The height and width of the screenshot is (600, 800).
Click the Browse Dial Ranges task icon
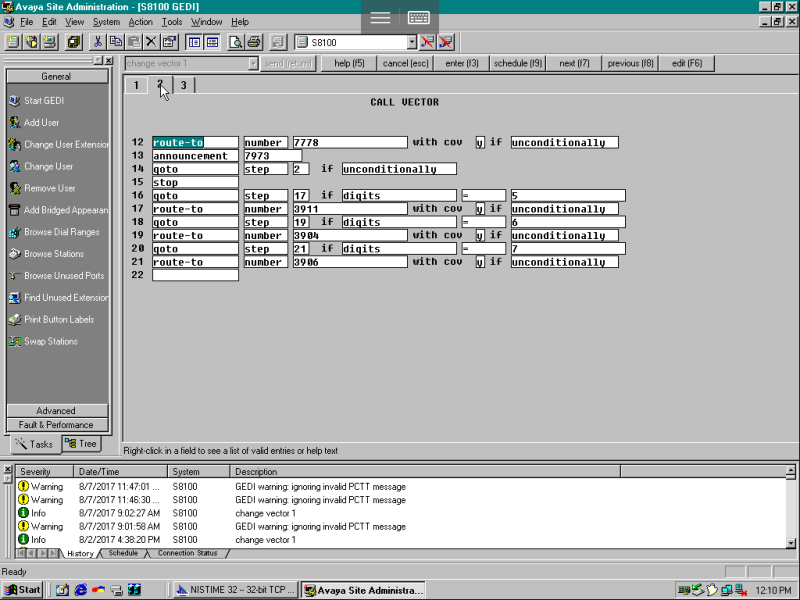pos(15,232)
